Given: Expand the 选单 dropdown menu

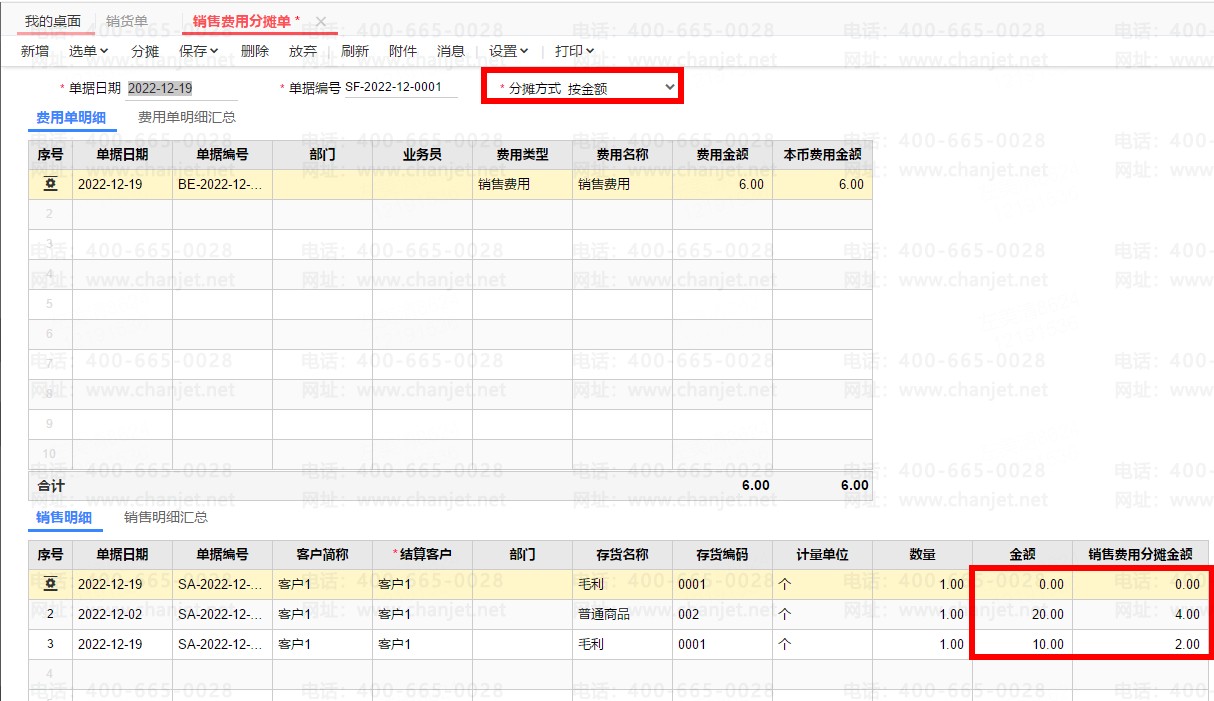Looking at the screenshot, I should [89, 51].
